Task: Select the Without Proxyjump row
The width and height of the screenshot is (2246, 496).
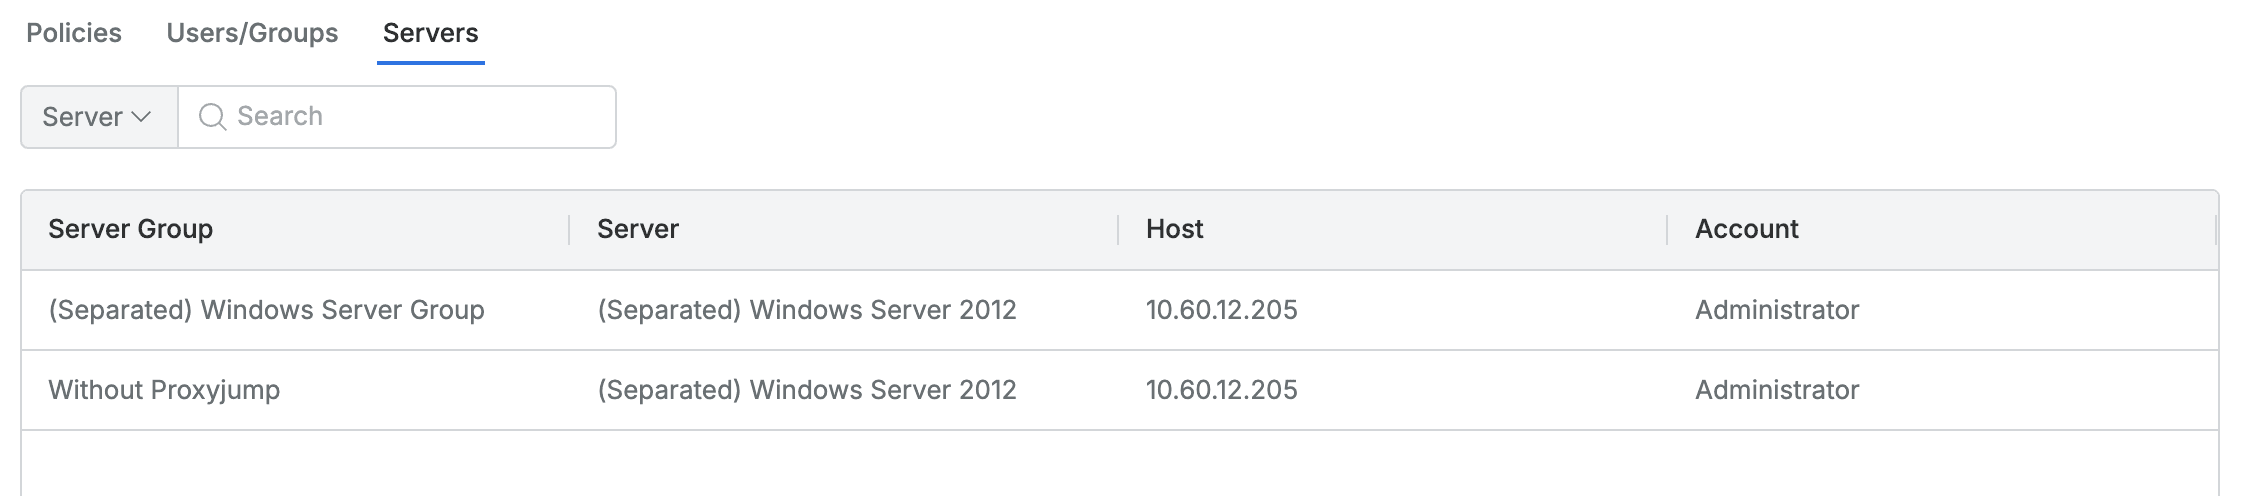Action: 164,390
